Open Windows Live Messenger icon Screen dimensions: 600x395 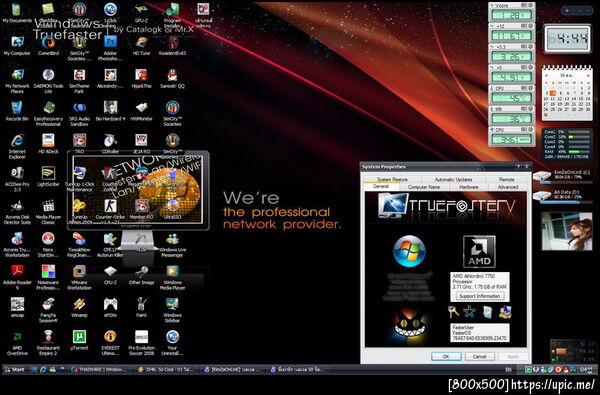[172, 245]
